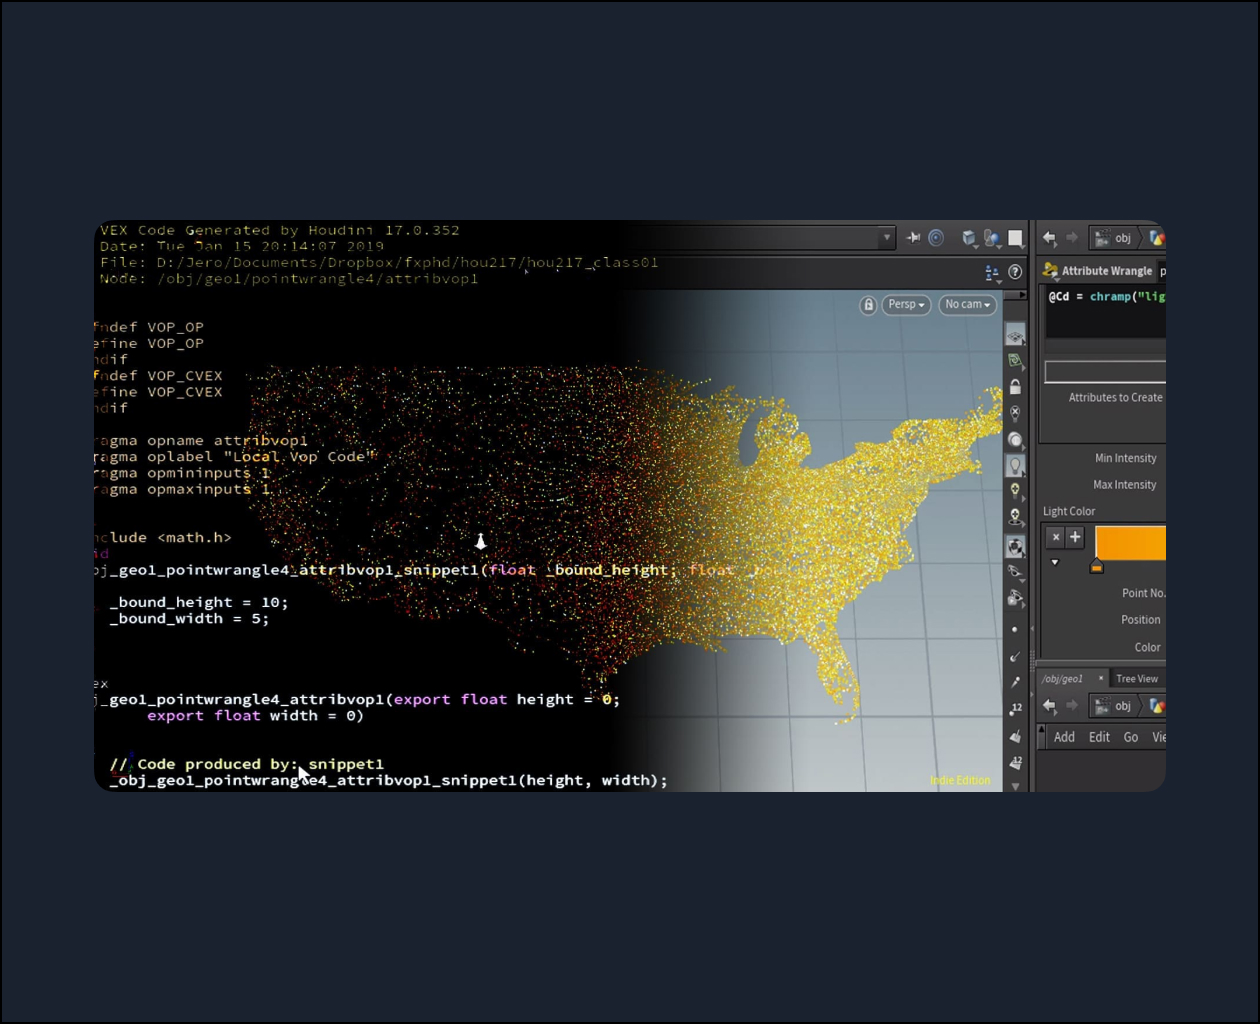
Task: Toggle the crossed-out light bulb icon
Action: click(x=1015, y=413)
